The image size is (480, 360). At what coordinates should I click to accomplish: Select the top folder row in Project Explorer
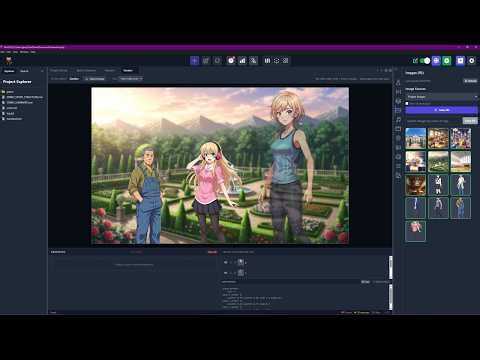(23, 92)
